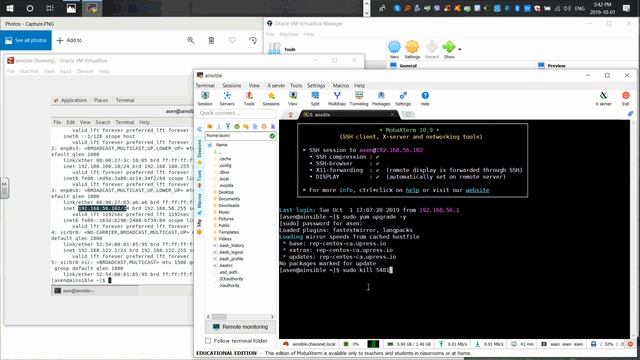Click the X server toolbar icon at right
The height and width of the screenshot is (360, 640).
click(603, 98)
